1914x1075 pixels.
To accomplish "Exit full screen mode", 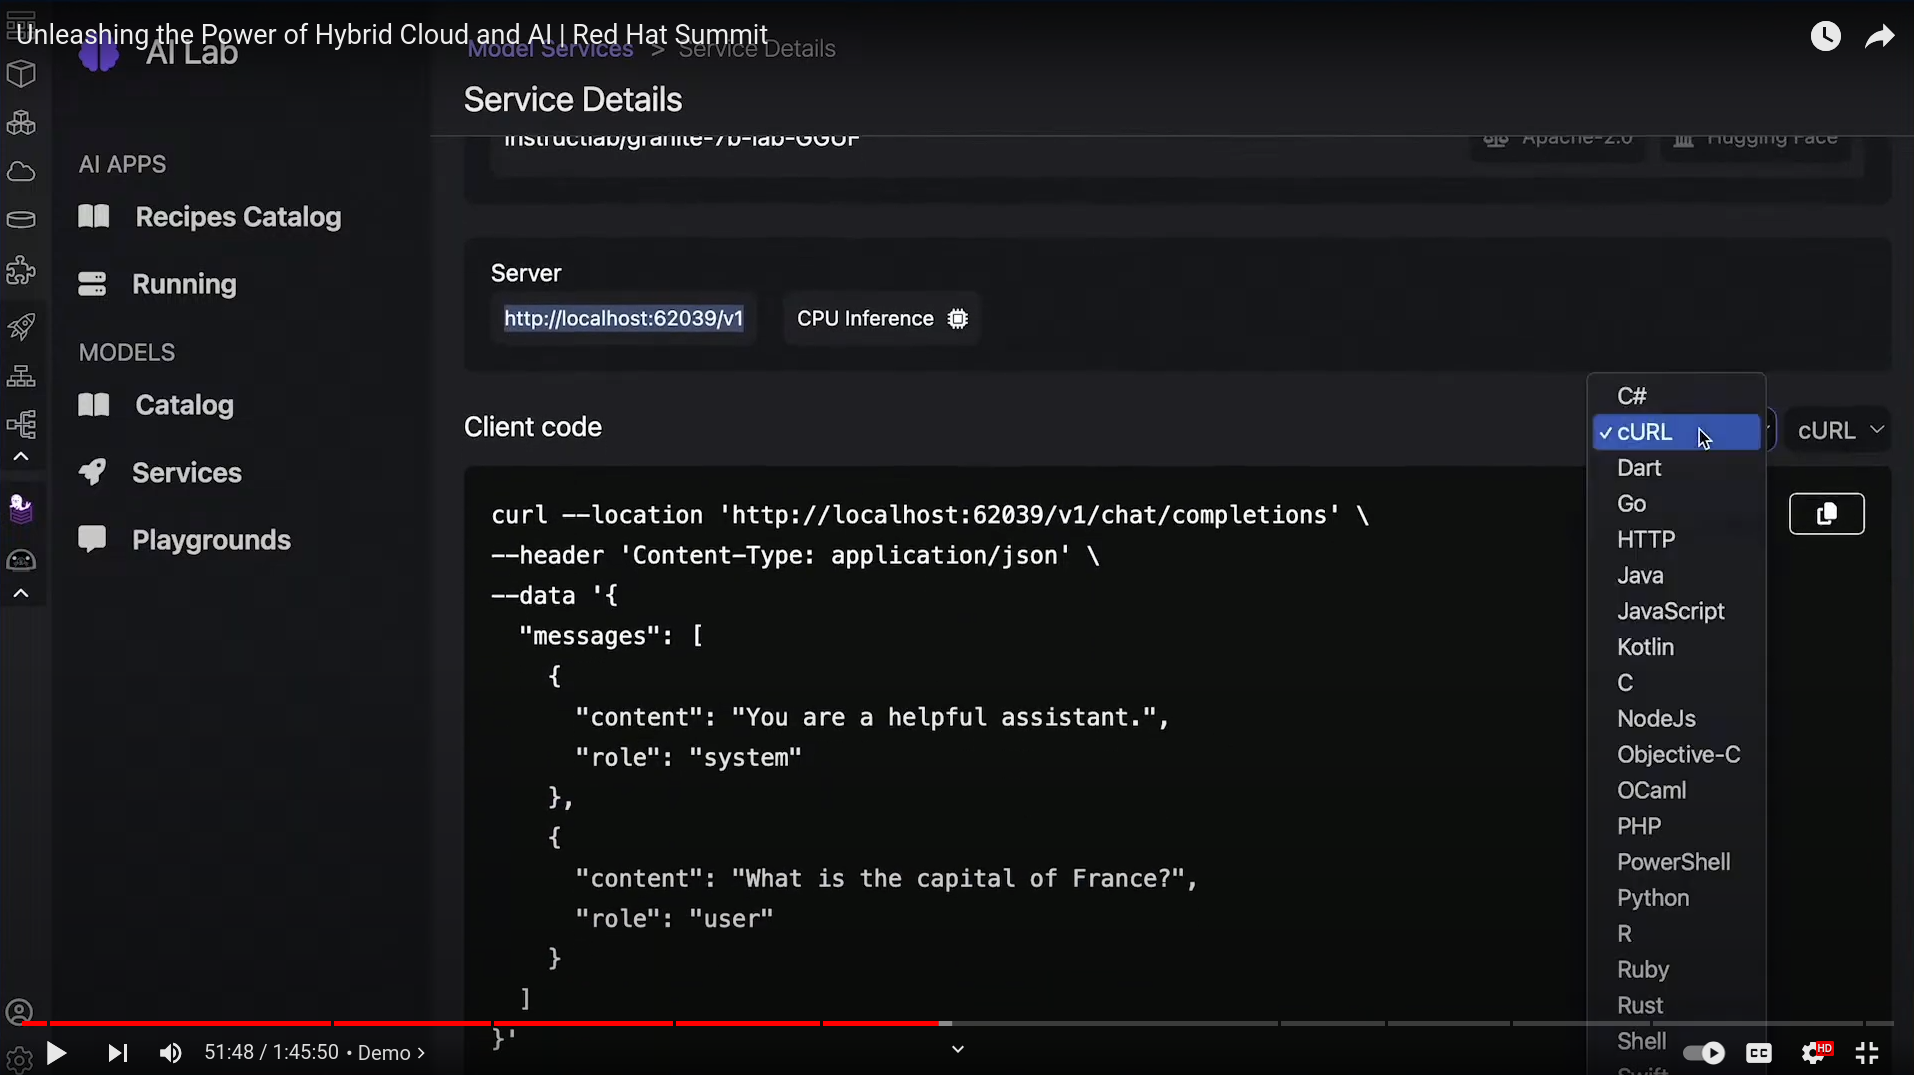I will [x=1867, y=1053].
